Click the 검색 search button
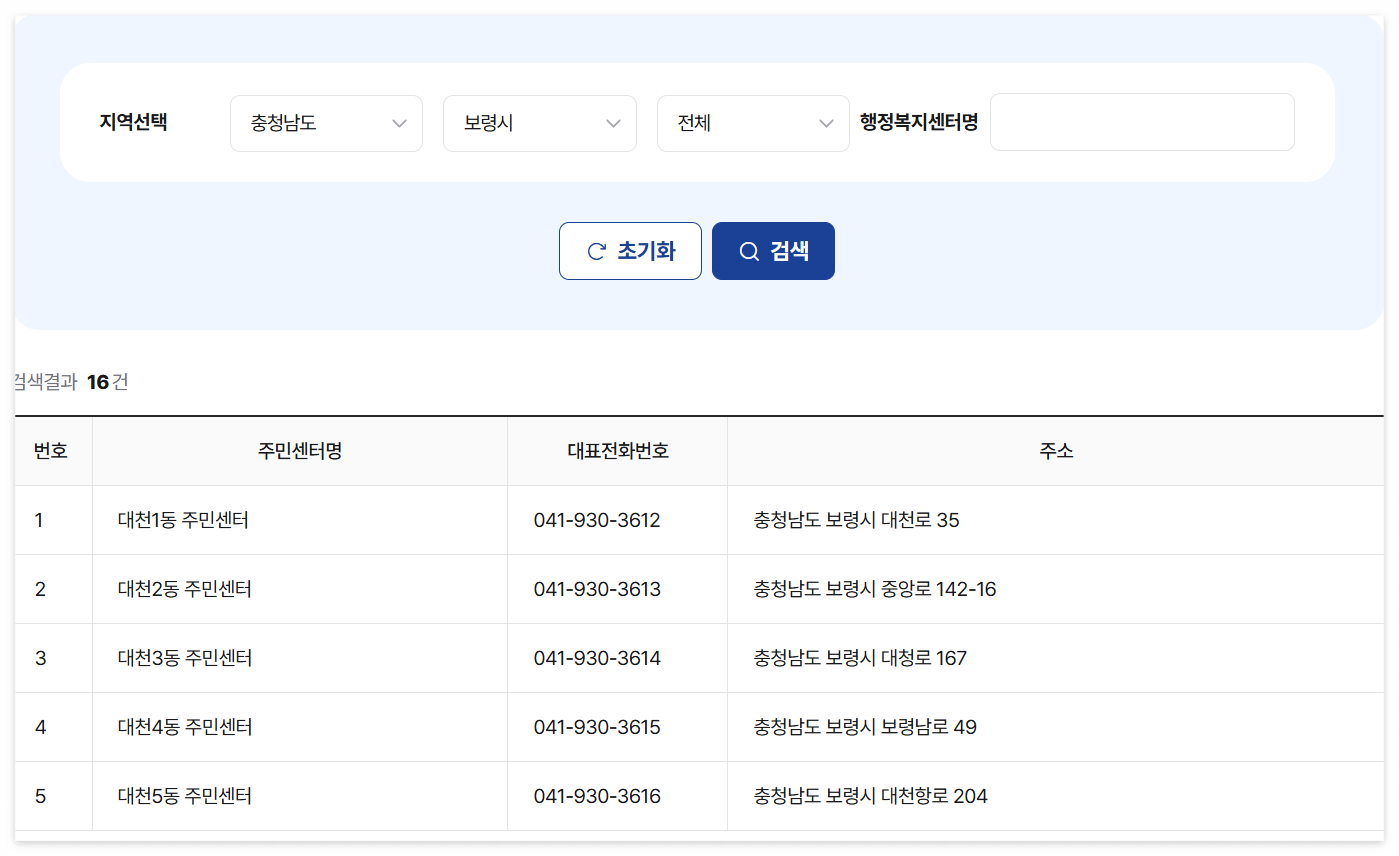The width and height of the screenshot is (1399, 856). (773, 251)
